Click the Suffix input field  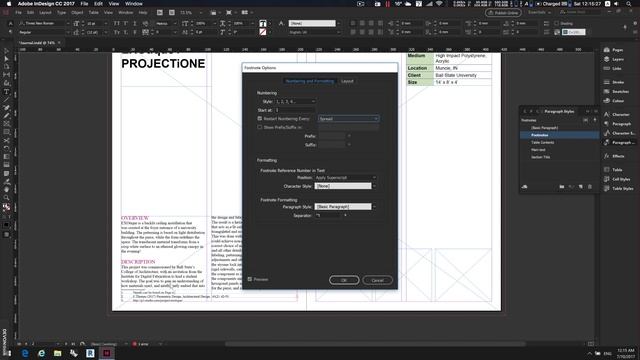coord(332,144)
